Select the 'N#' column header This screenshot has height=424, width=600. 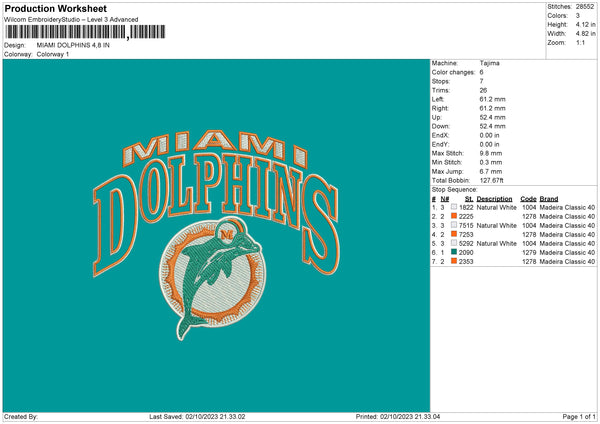(x=445, y=199)
